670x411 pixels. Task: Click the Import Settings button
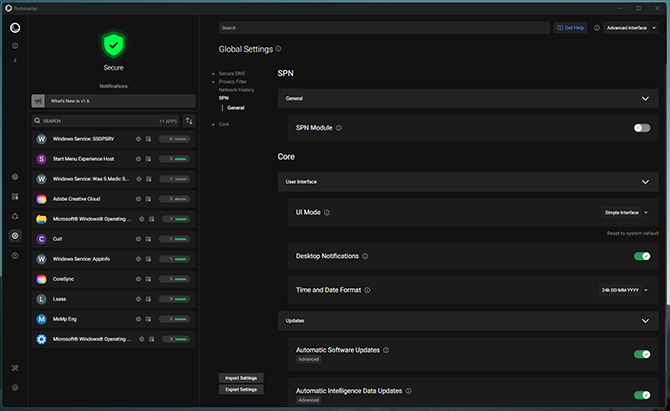(x=241, y=378)
